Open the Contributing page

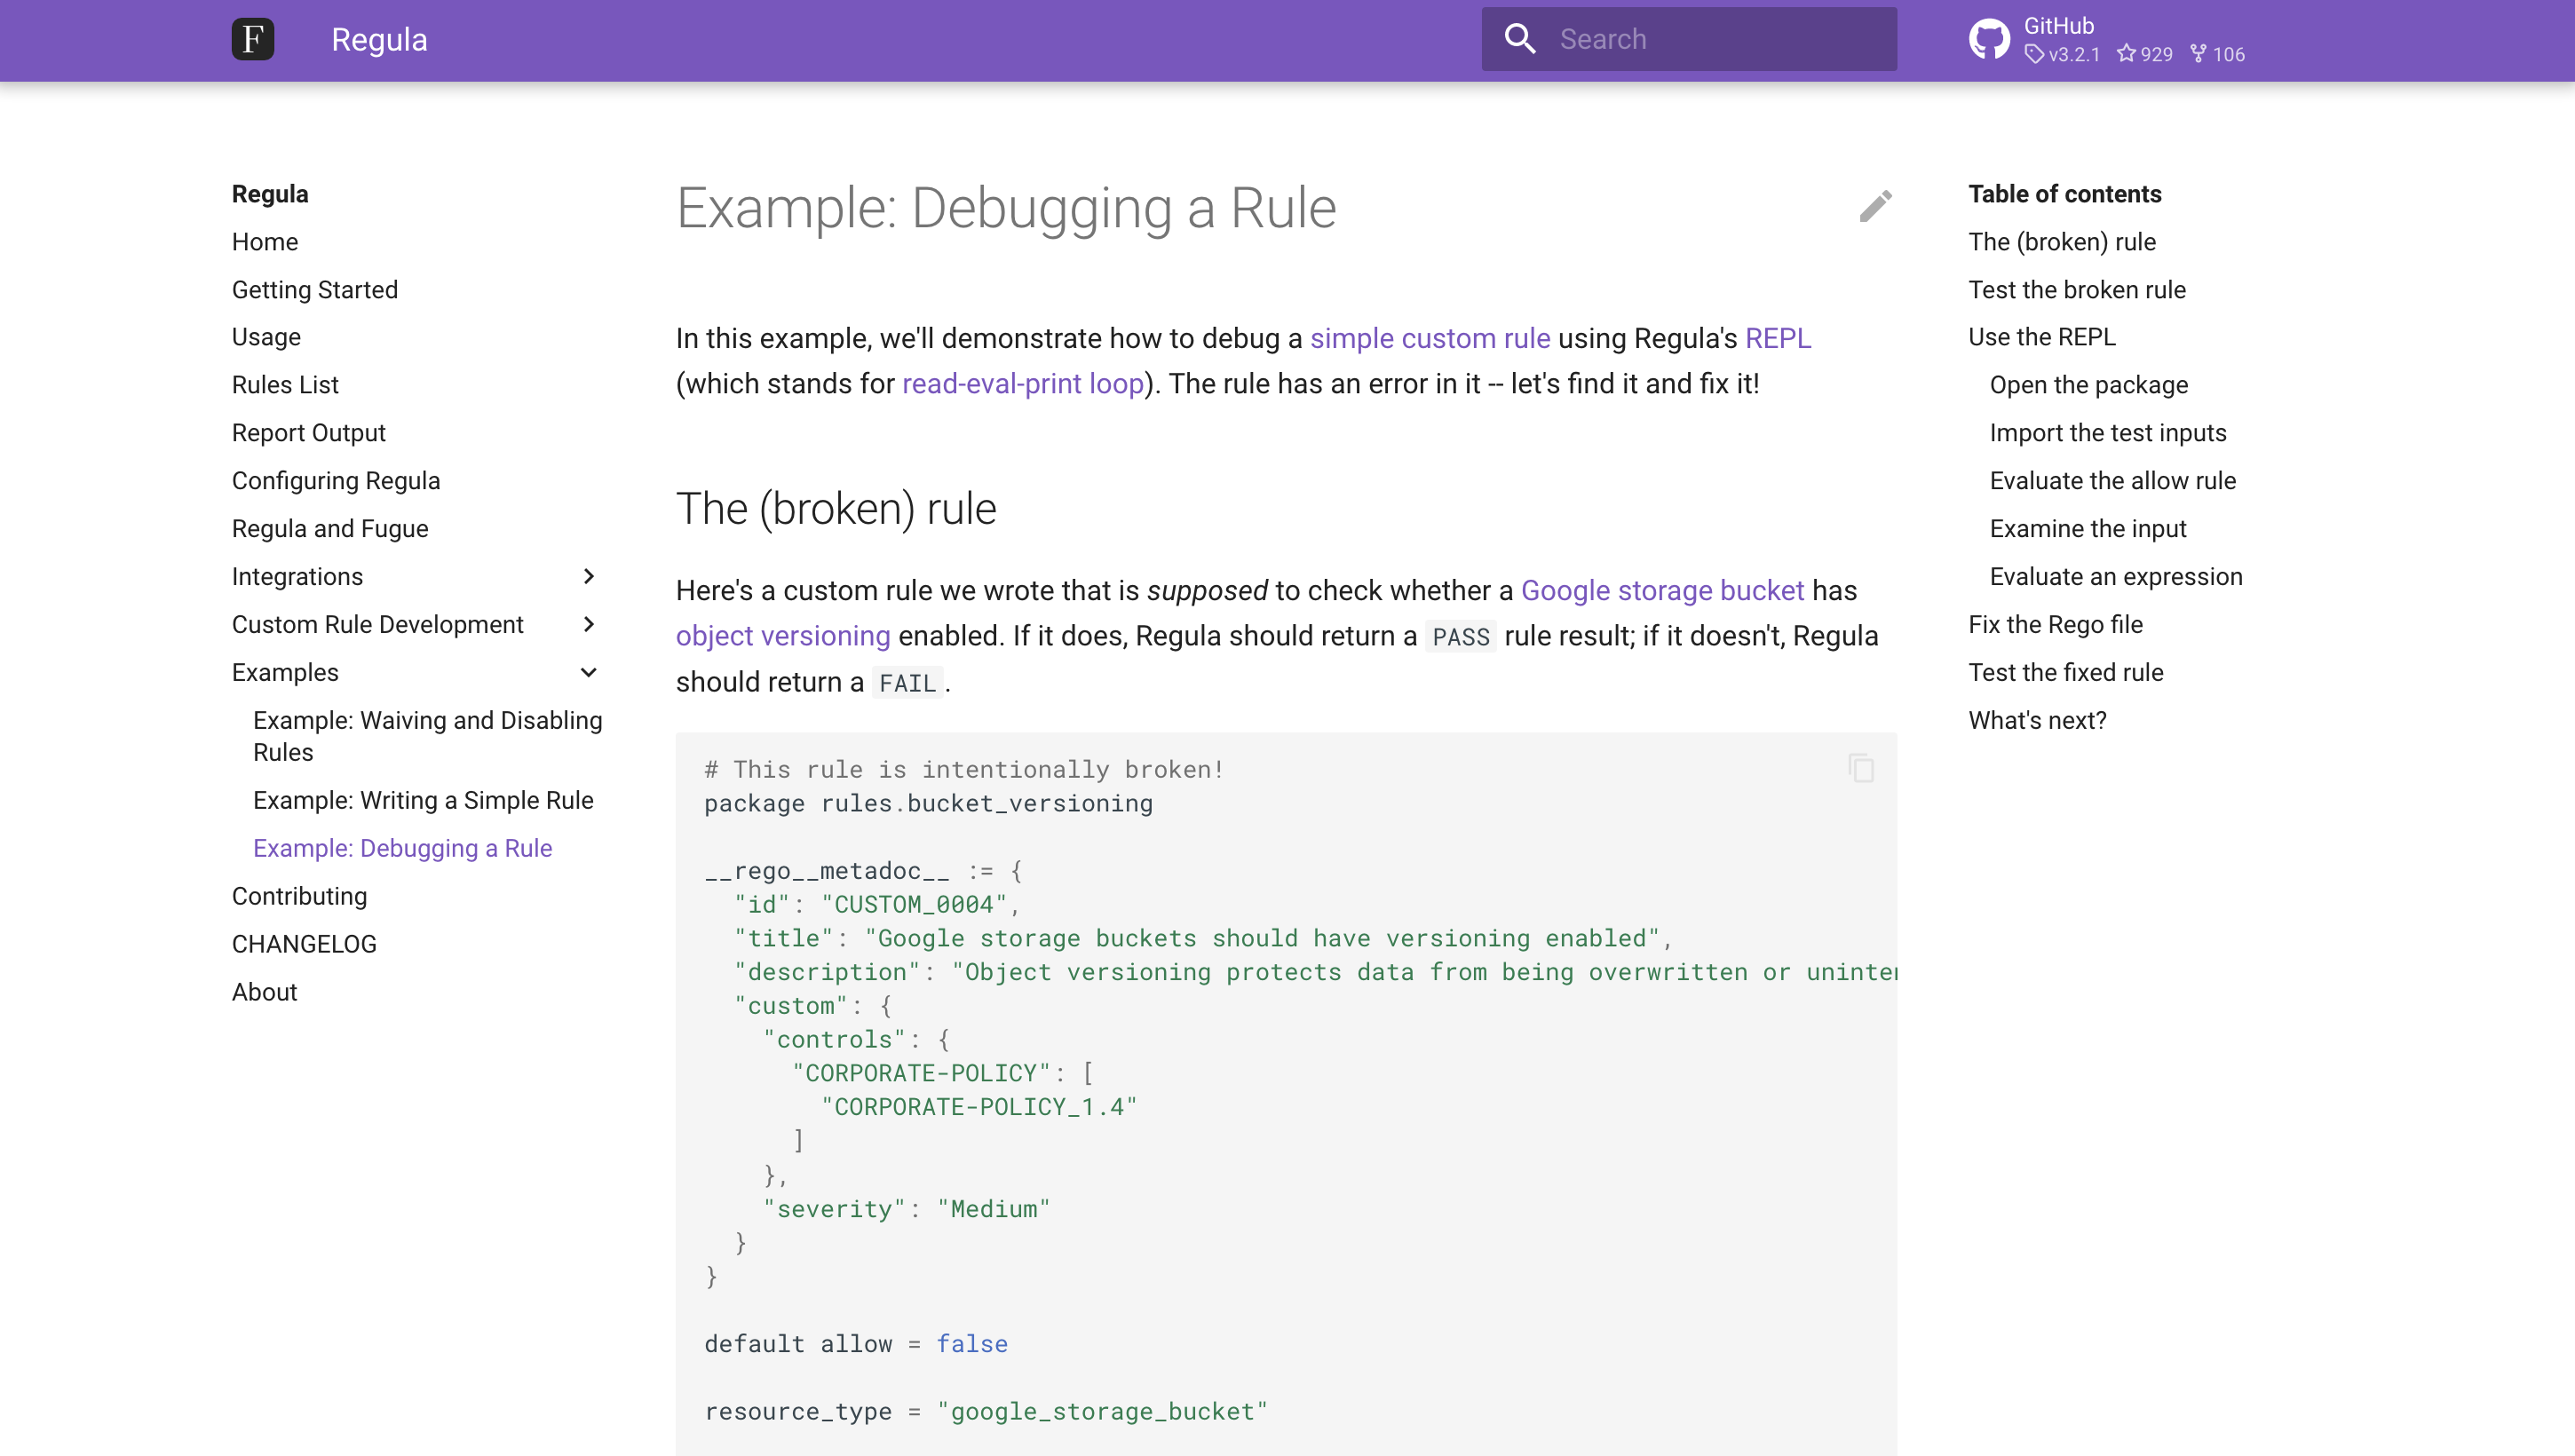299,896
